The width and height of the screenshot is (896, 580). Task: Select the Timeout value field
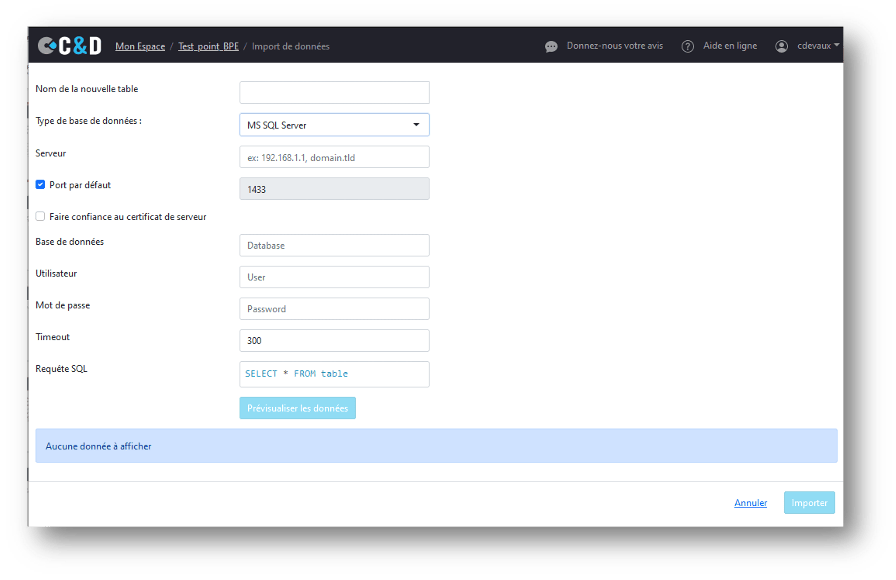(x=334, y=341)
